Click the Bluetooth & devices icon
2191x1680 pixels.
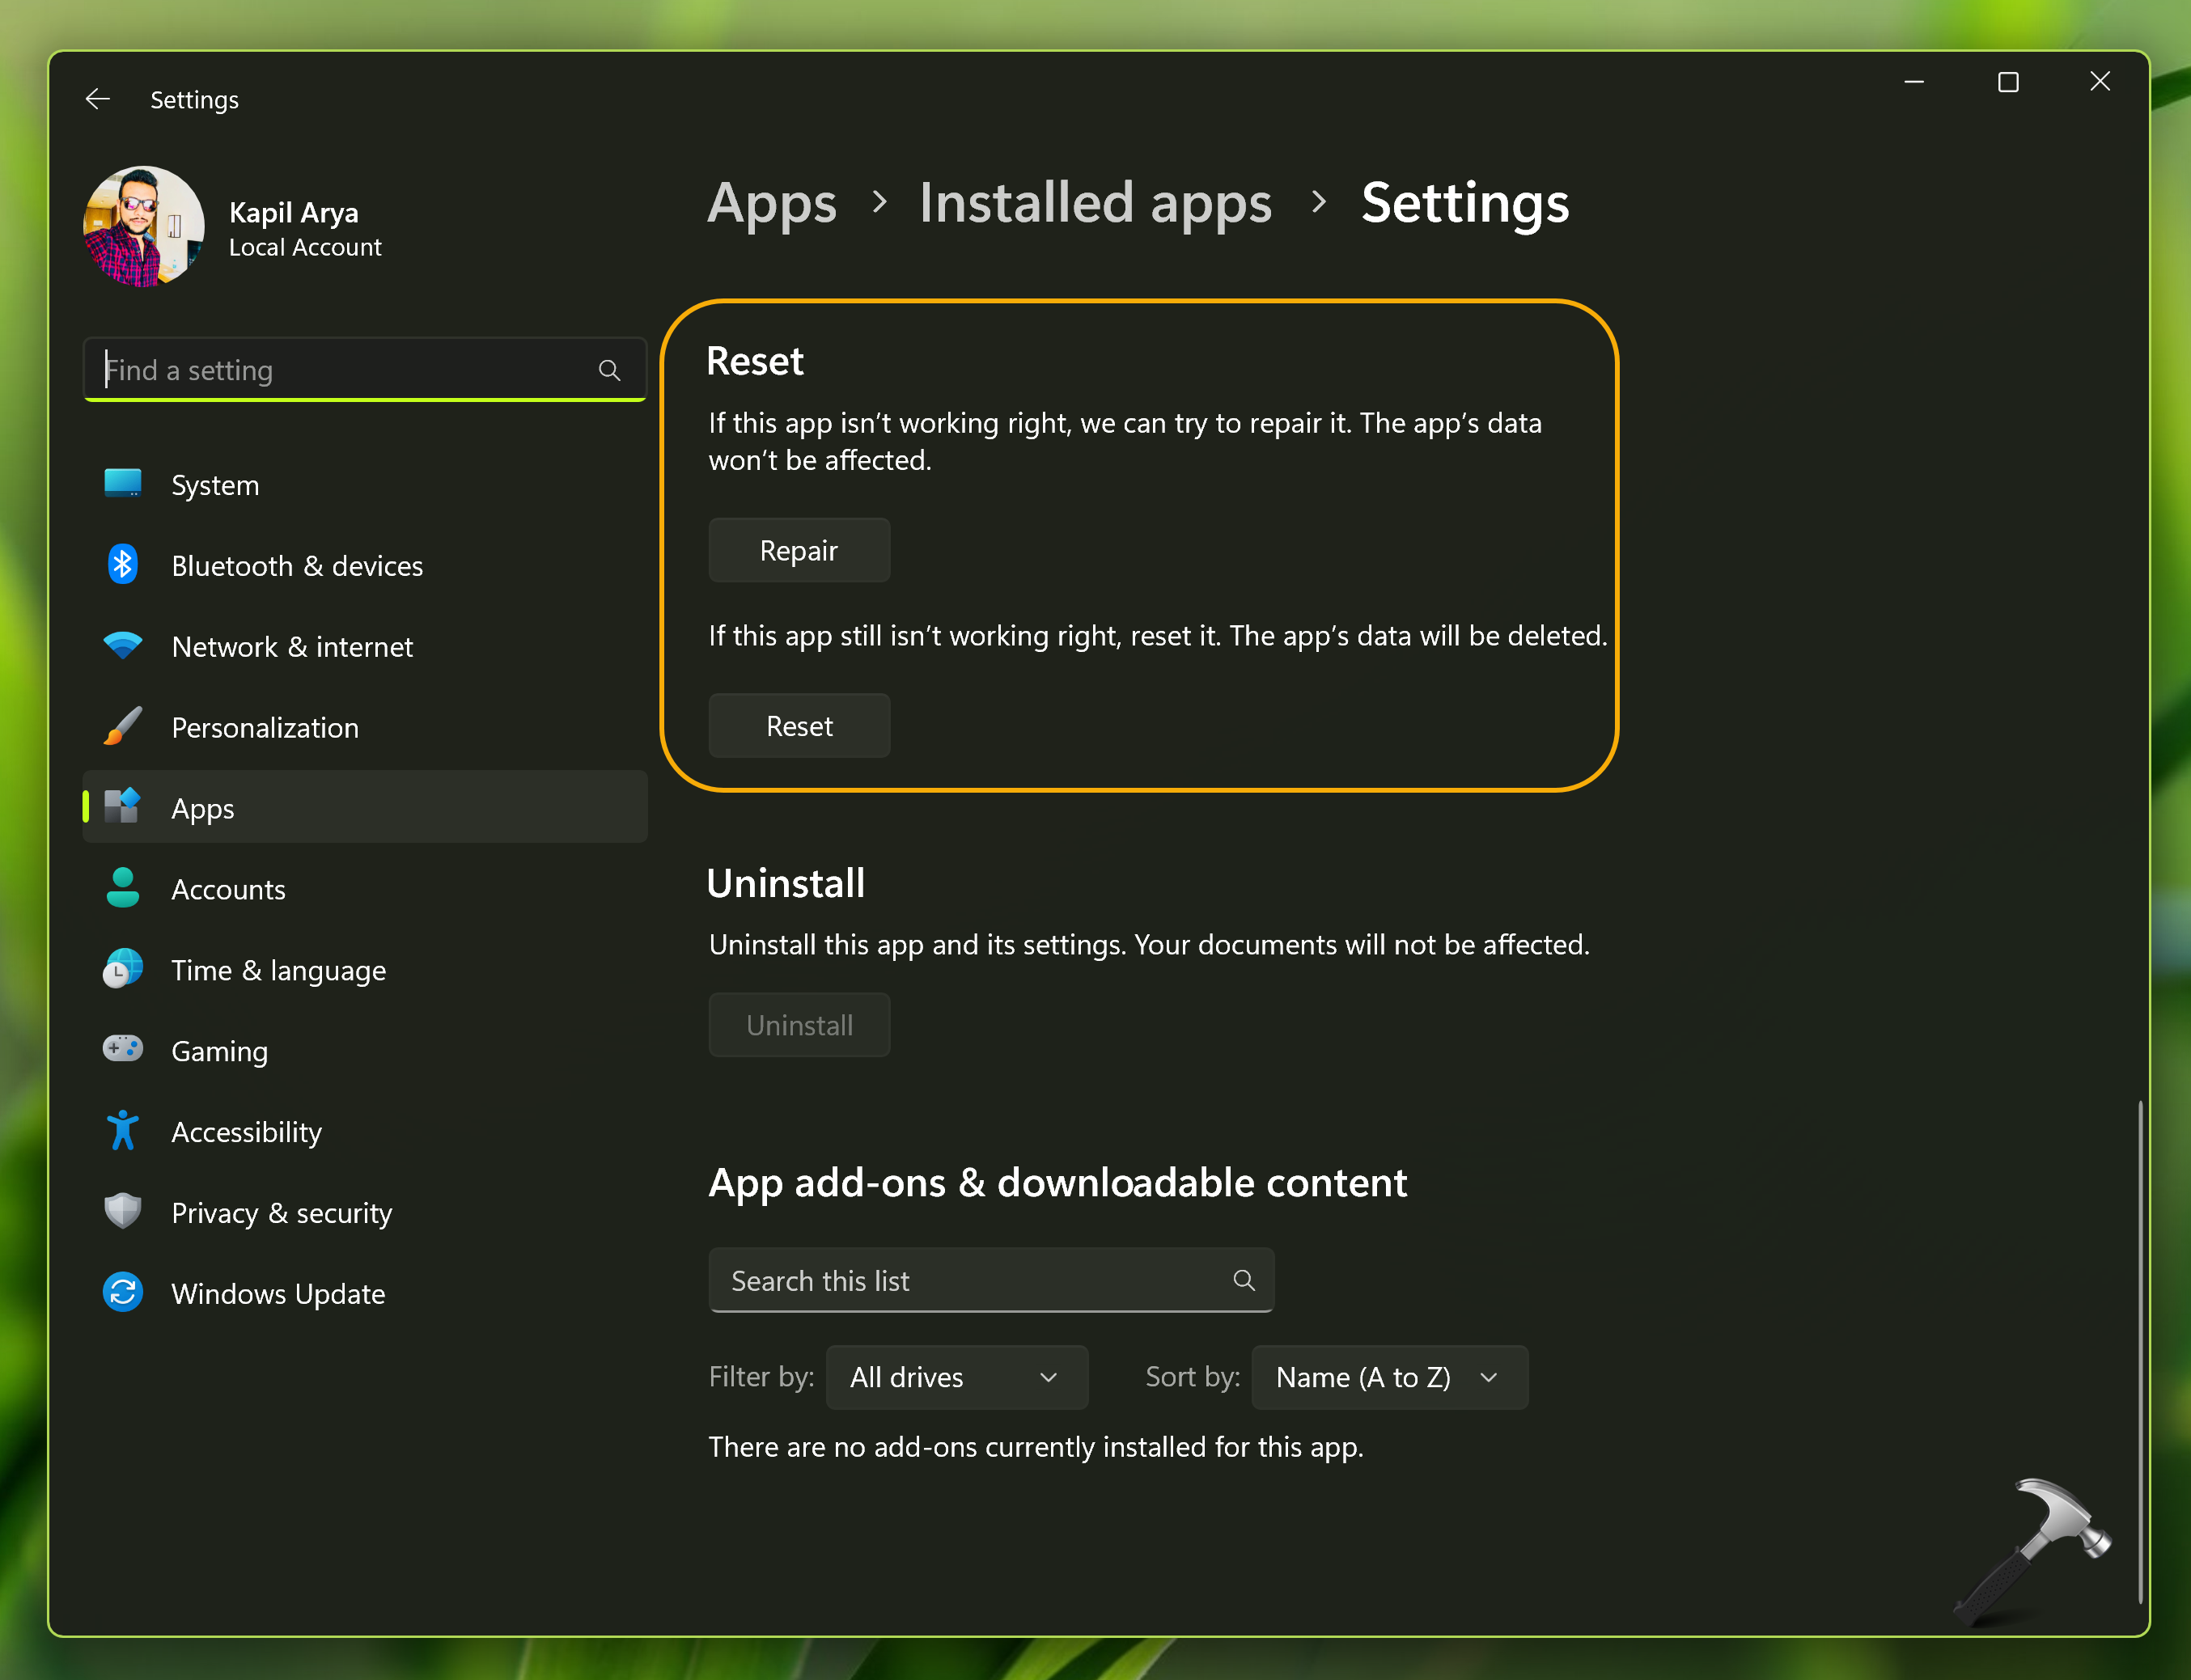click(x=123, y=565)
